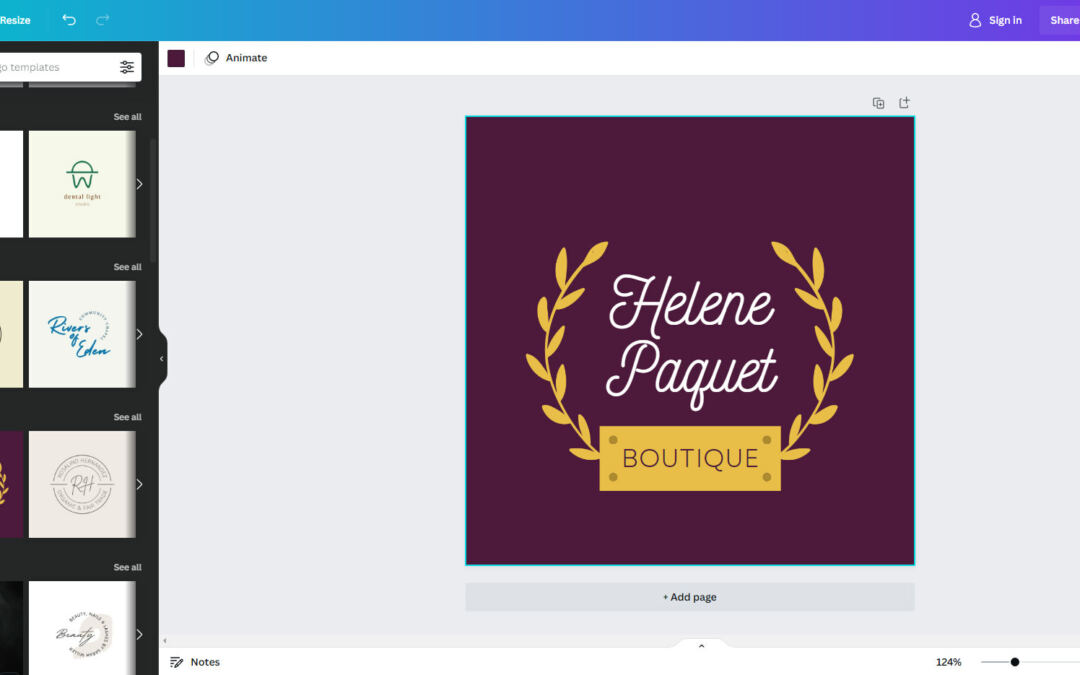The image size is (1080, 675).
Task: Click the Sign in person icon
Action: [x=975, y=20]
